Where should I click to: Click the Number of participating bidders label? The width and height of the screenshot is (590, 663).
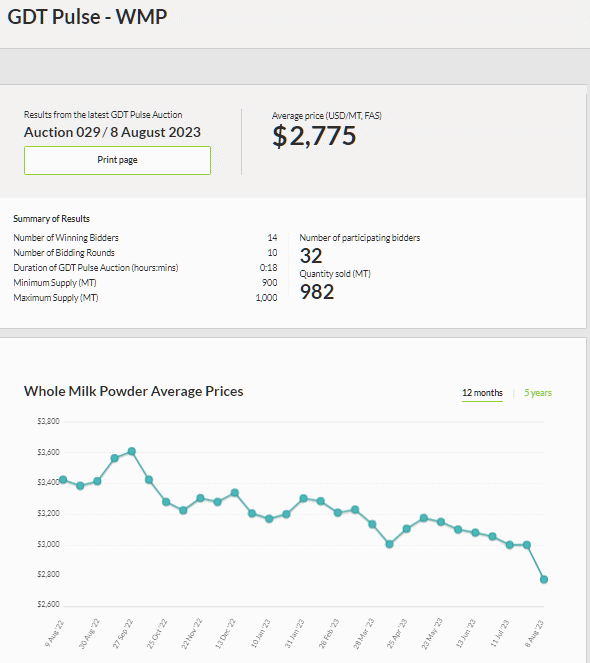point(360,238)
